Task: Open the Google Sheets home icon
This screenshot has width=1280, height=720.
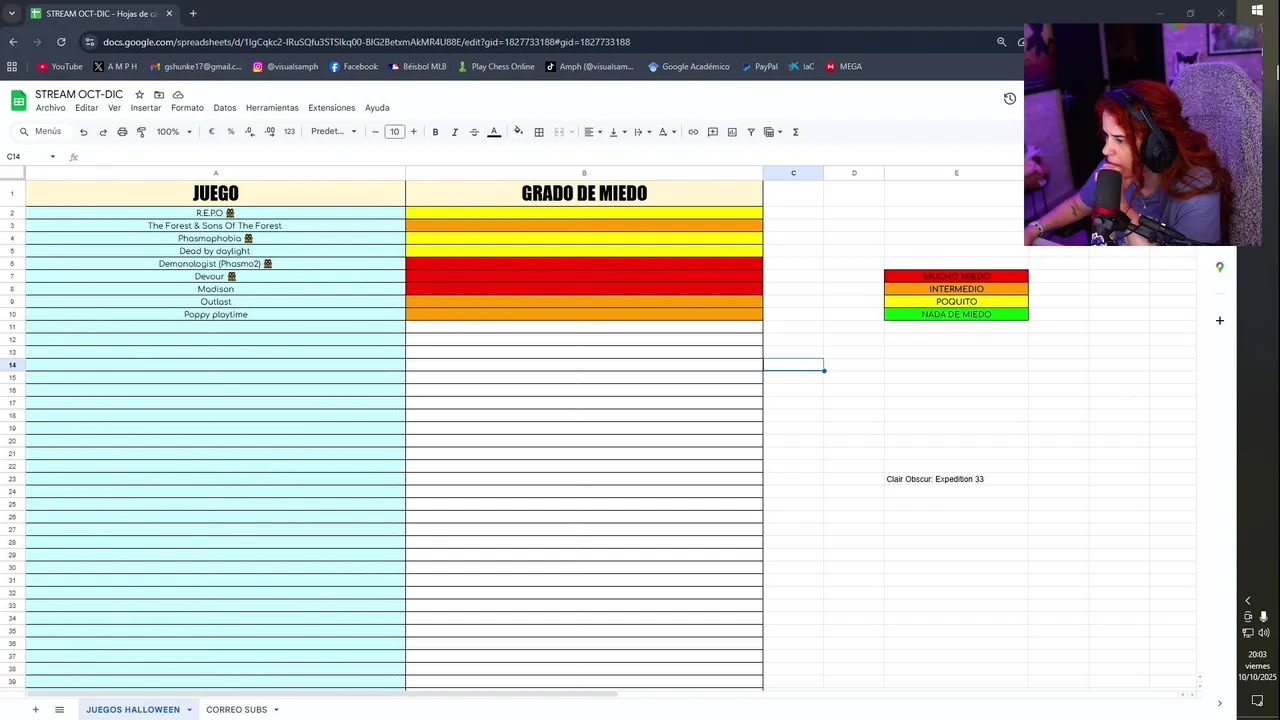Action: [x=18, y=100]
